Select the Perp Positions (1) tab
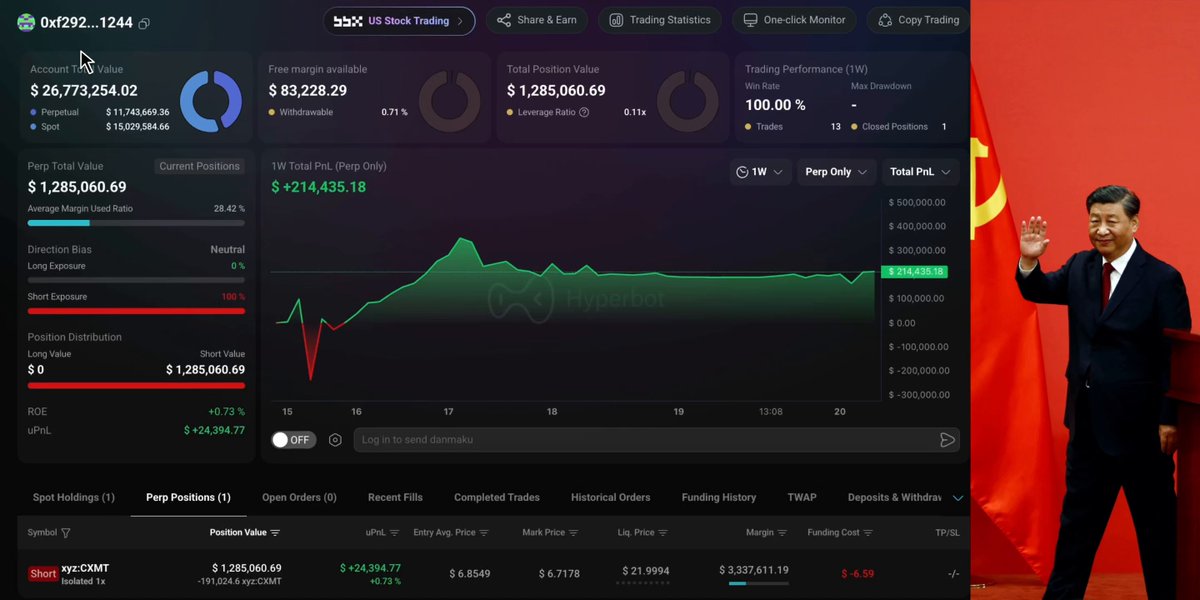The height and width of the screenshot is (600, 1200). [x=188, y=497]
